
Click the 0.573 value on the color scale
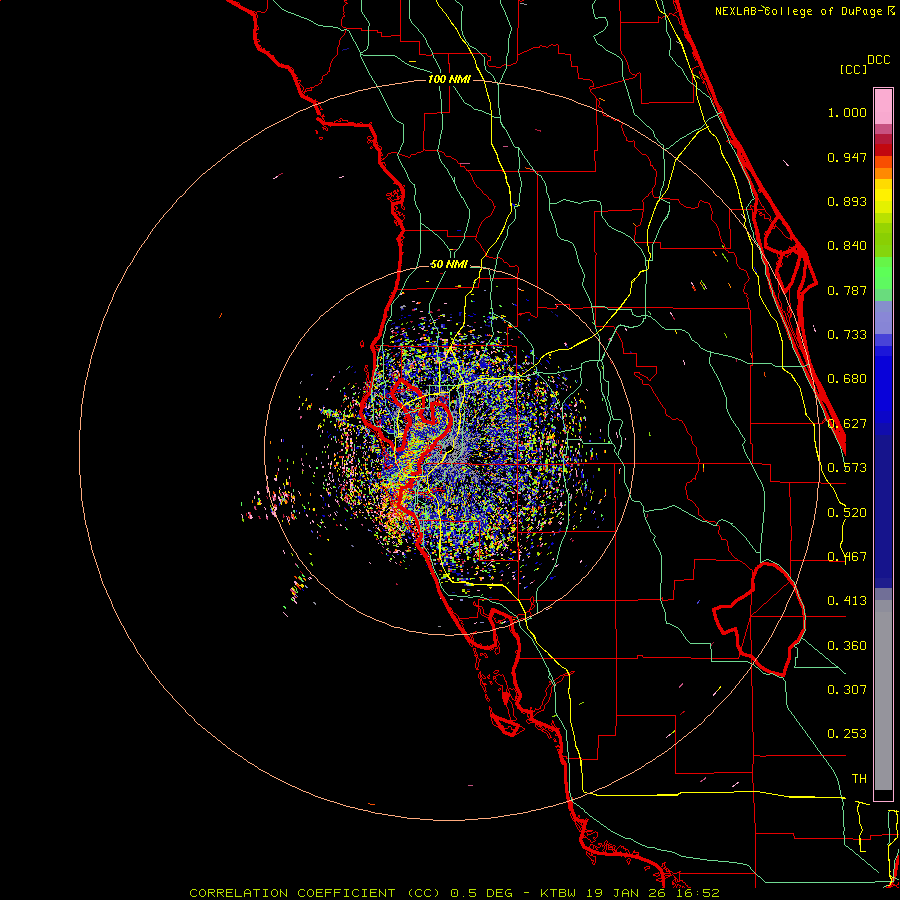point(847,468)
